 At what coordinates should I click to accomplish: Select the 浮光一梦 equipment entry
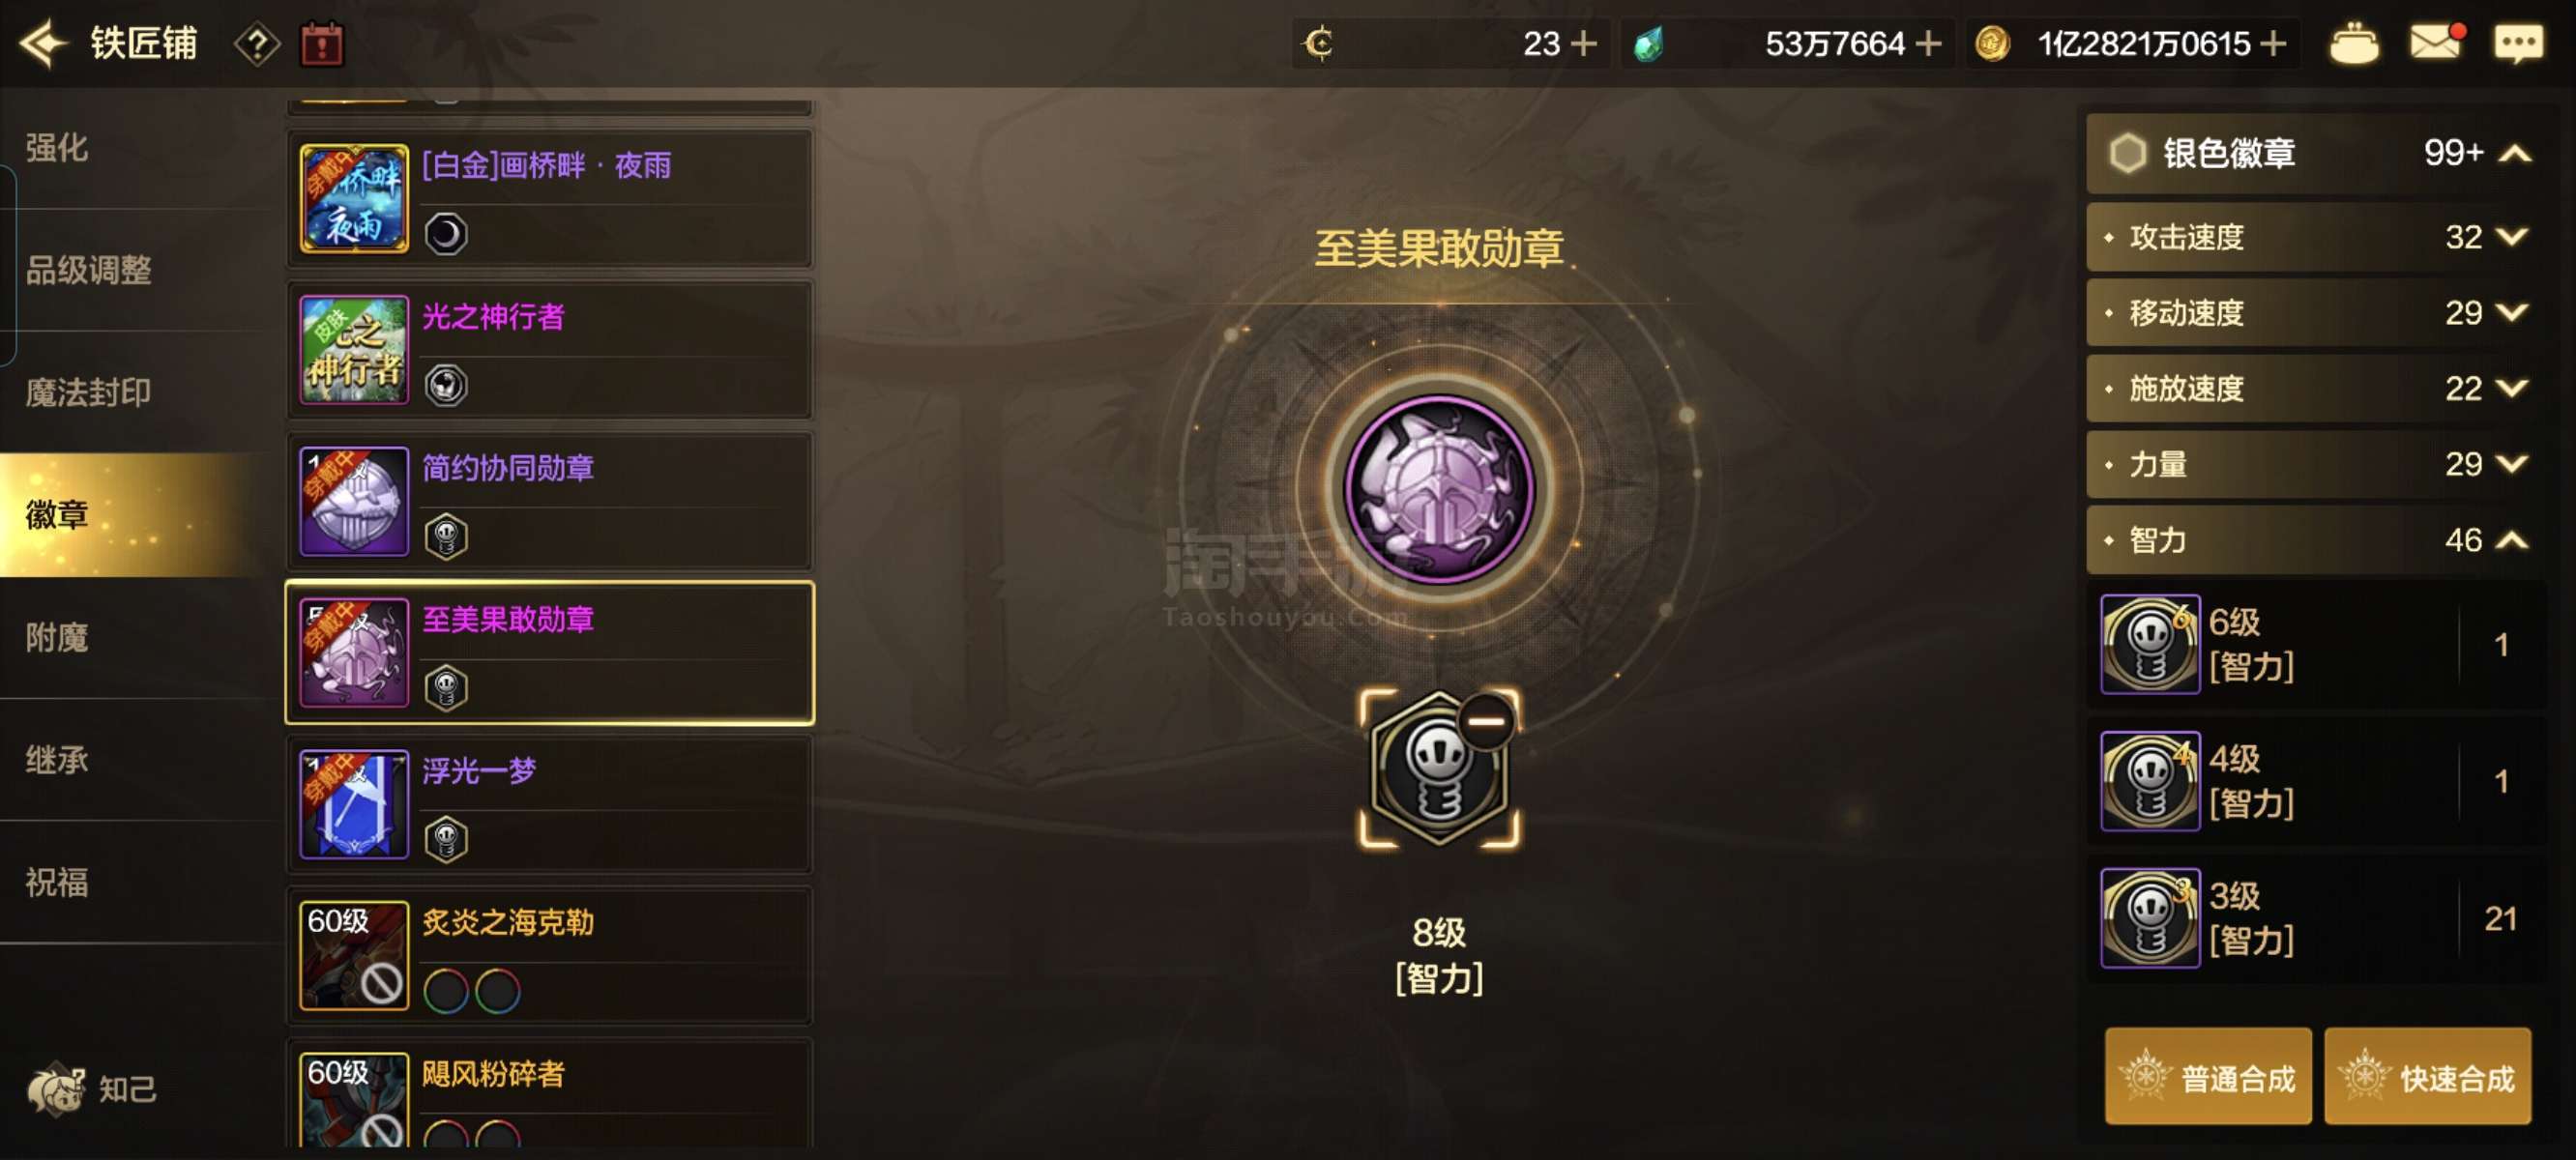click(549, 804)
